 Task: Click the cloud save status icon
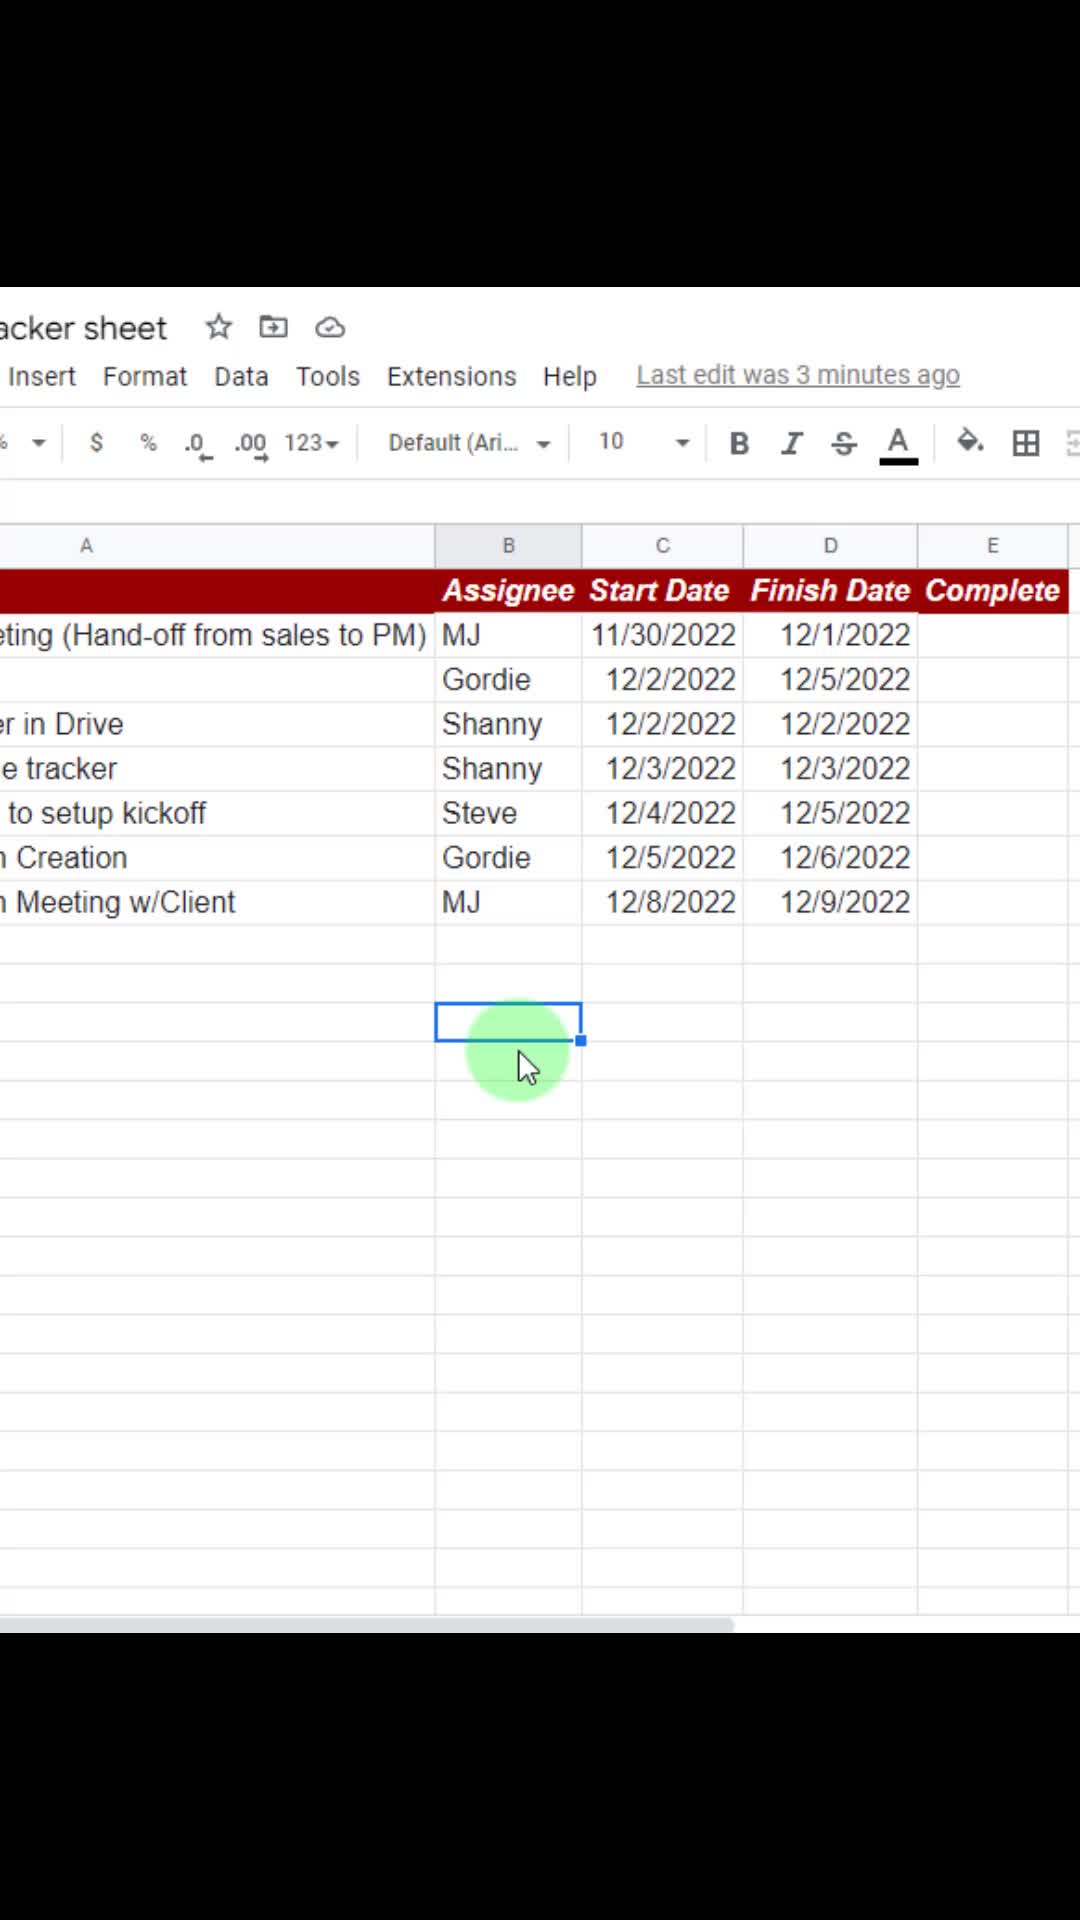click(330, 327)
